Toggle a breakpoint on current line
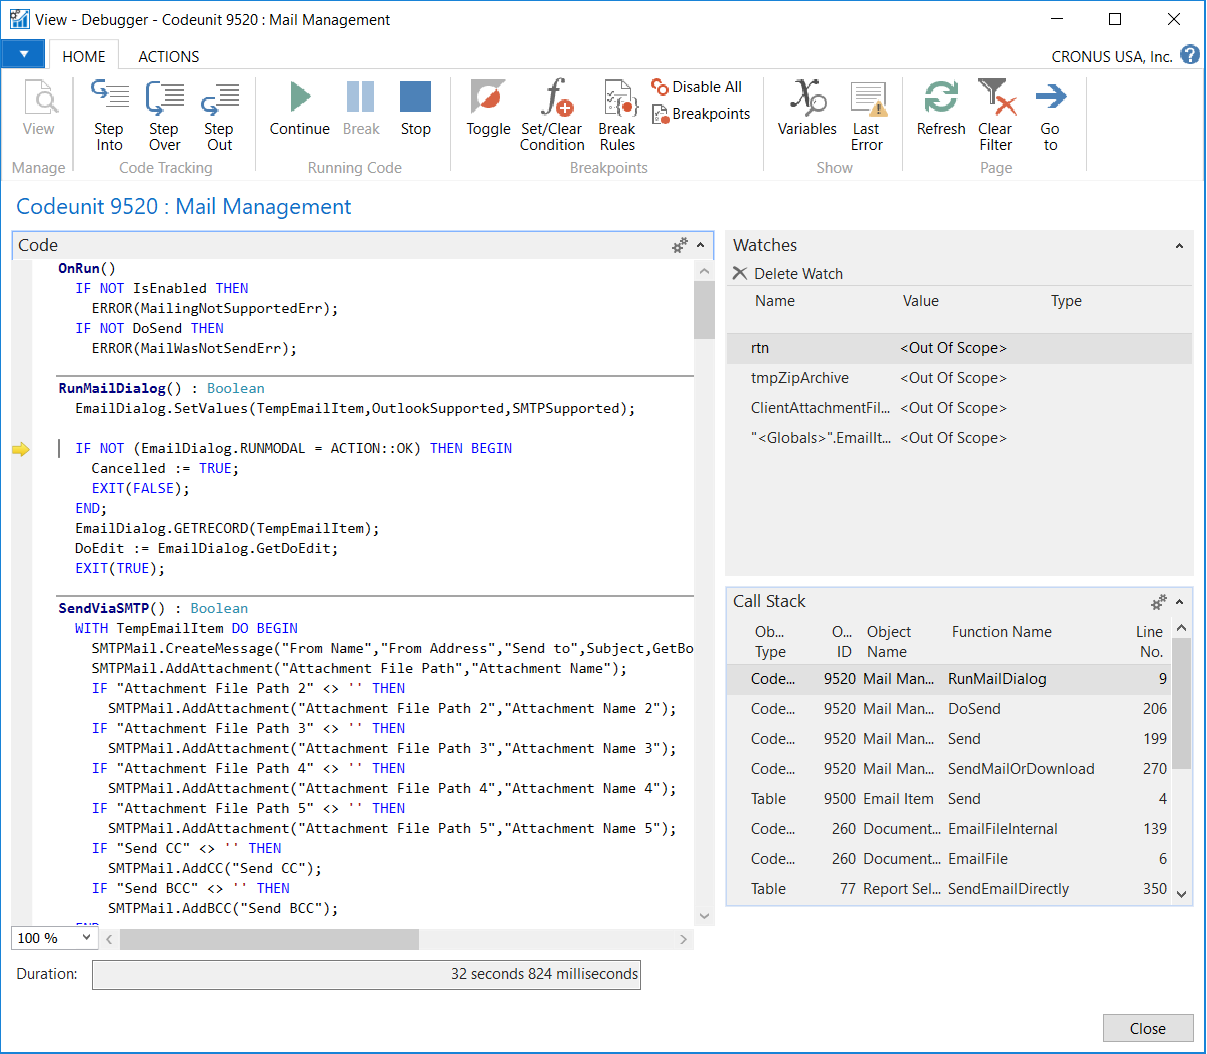 [x=488, y=109]
